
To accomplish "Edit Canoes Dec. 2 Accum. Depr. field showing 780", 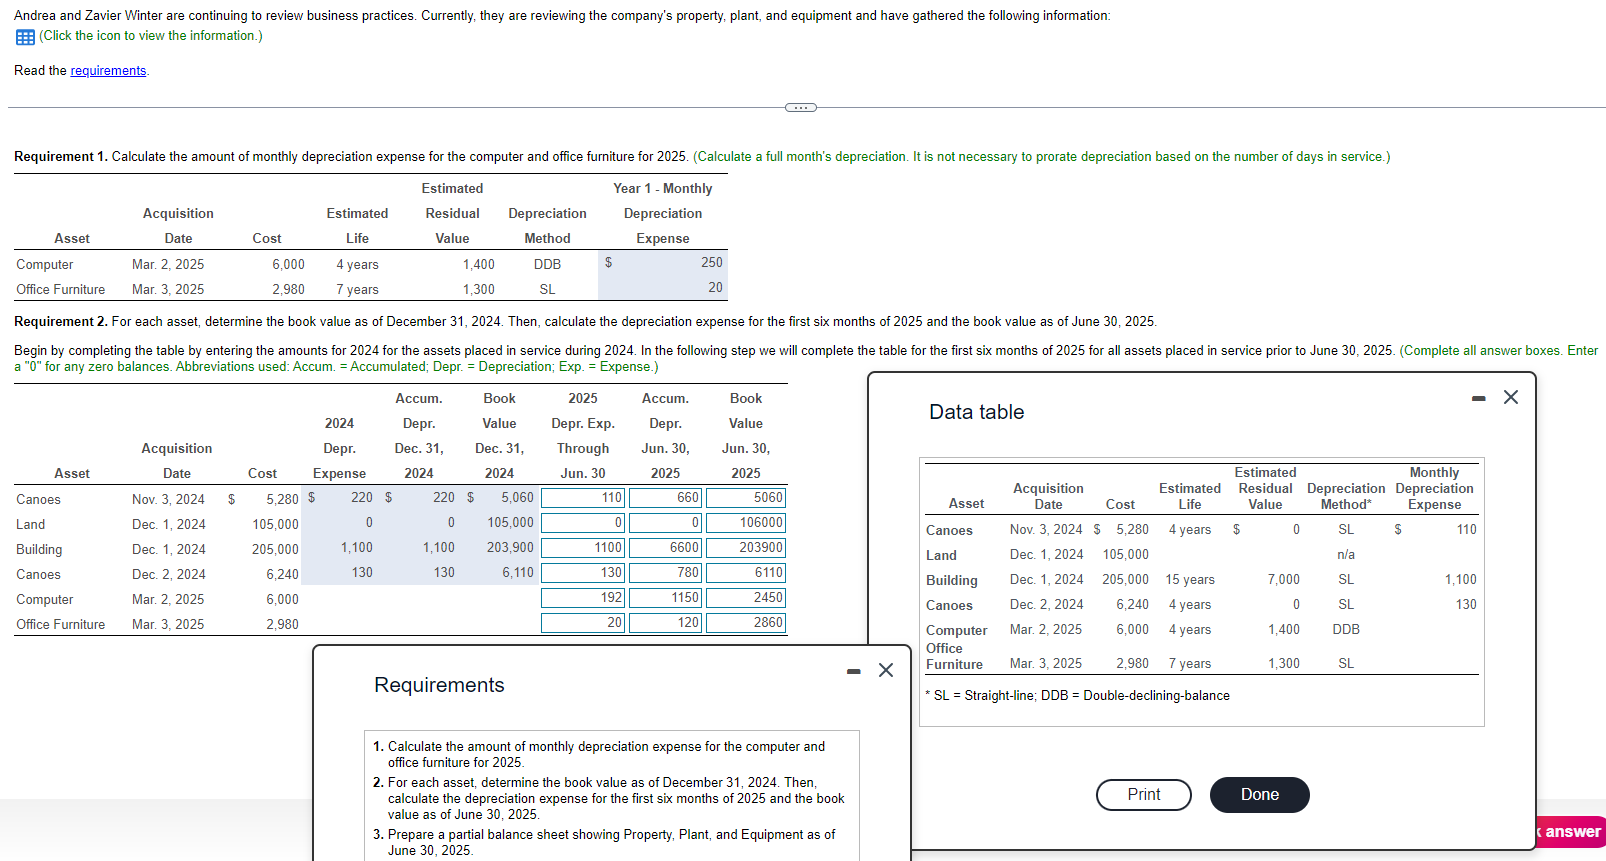I will (665, 573).
